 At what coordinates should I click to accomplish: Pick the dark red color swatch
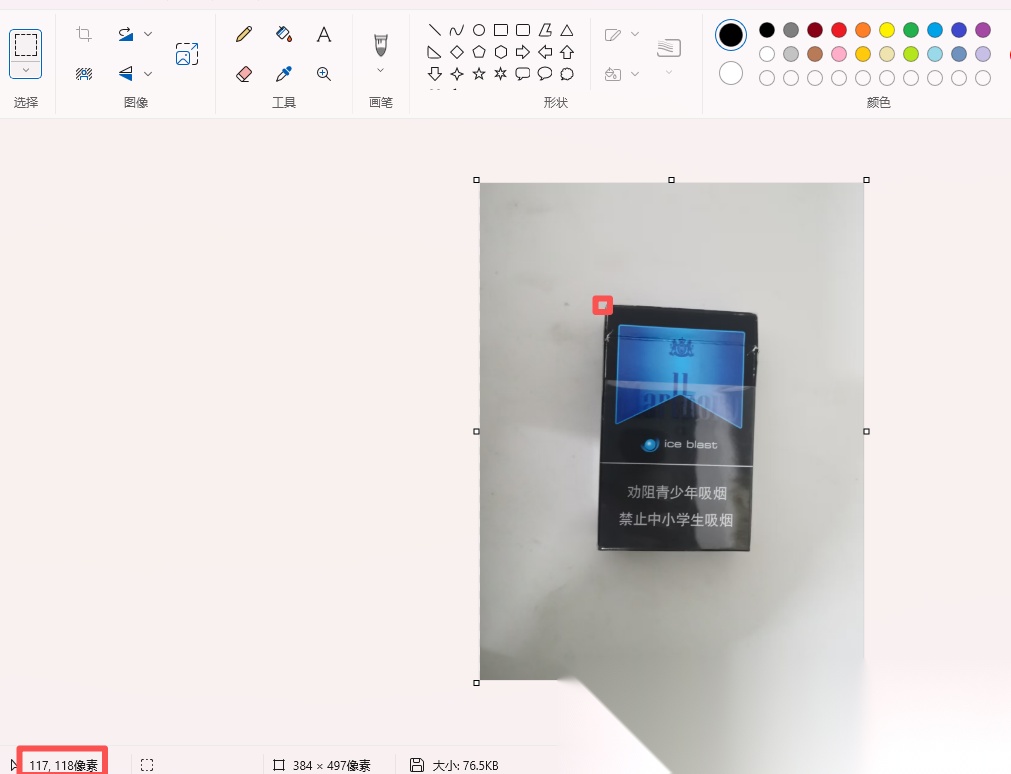815,30
